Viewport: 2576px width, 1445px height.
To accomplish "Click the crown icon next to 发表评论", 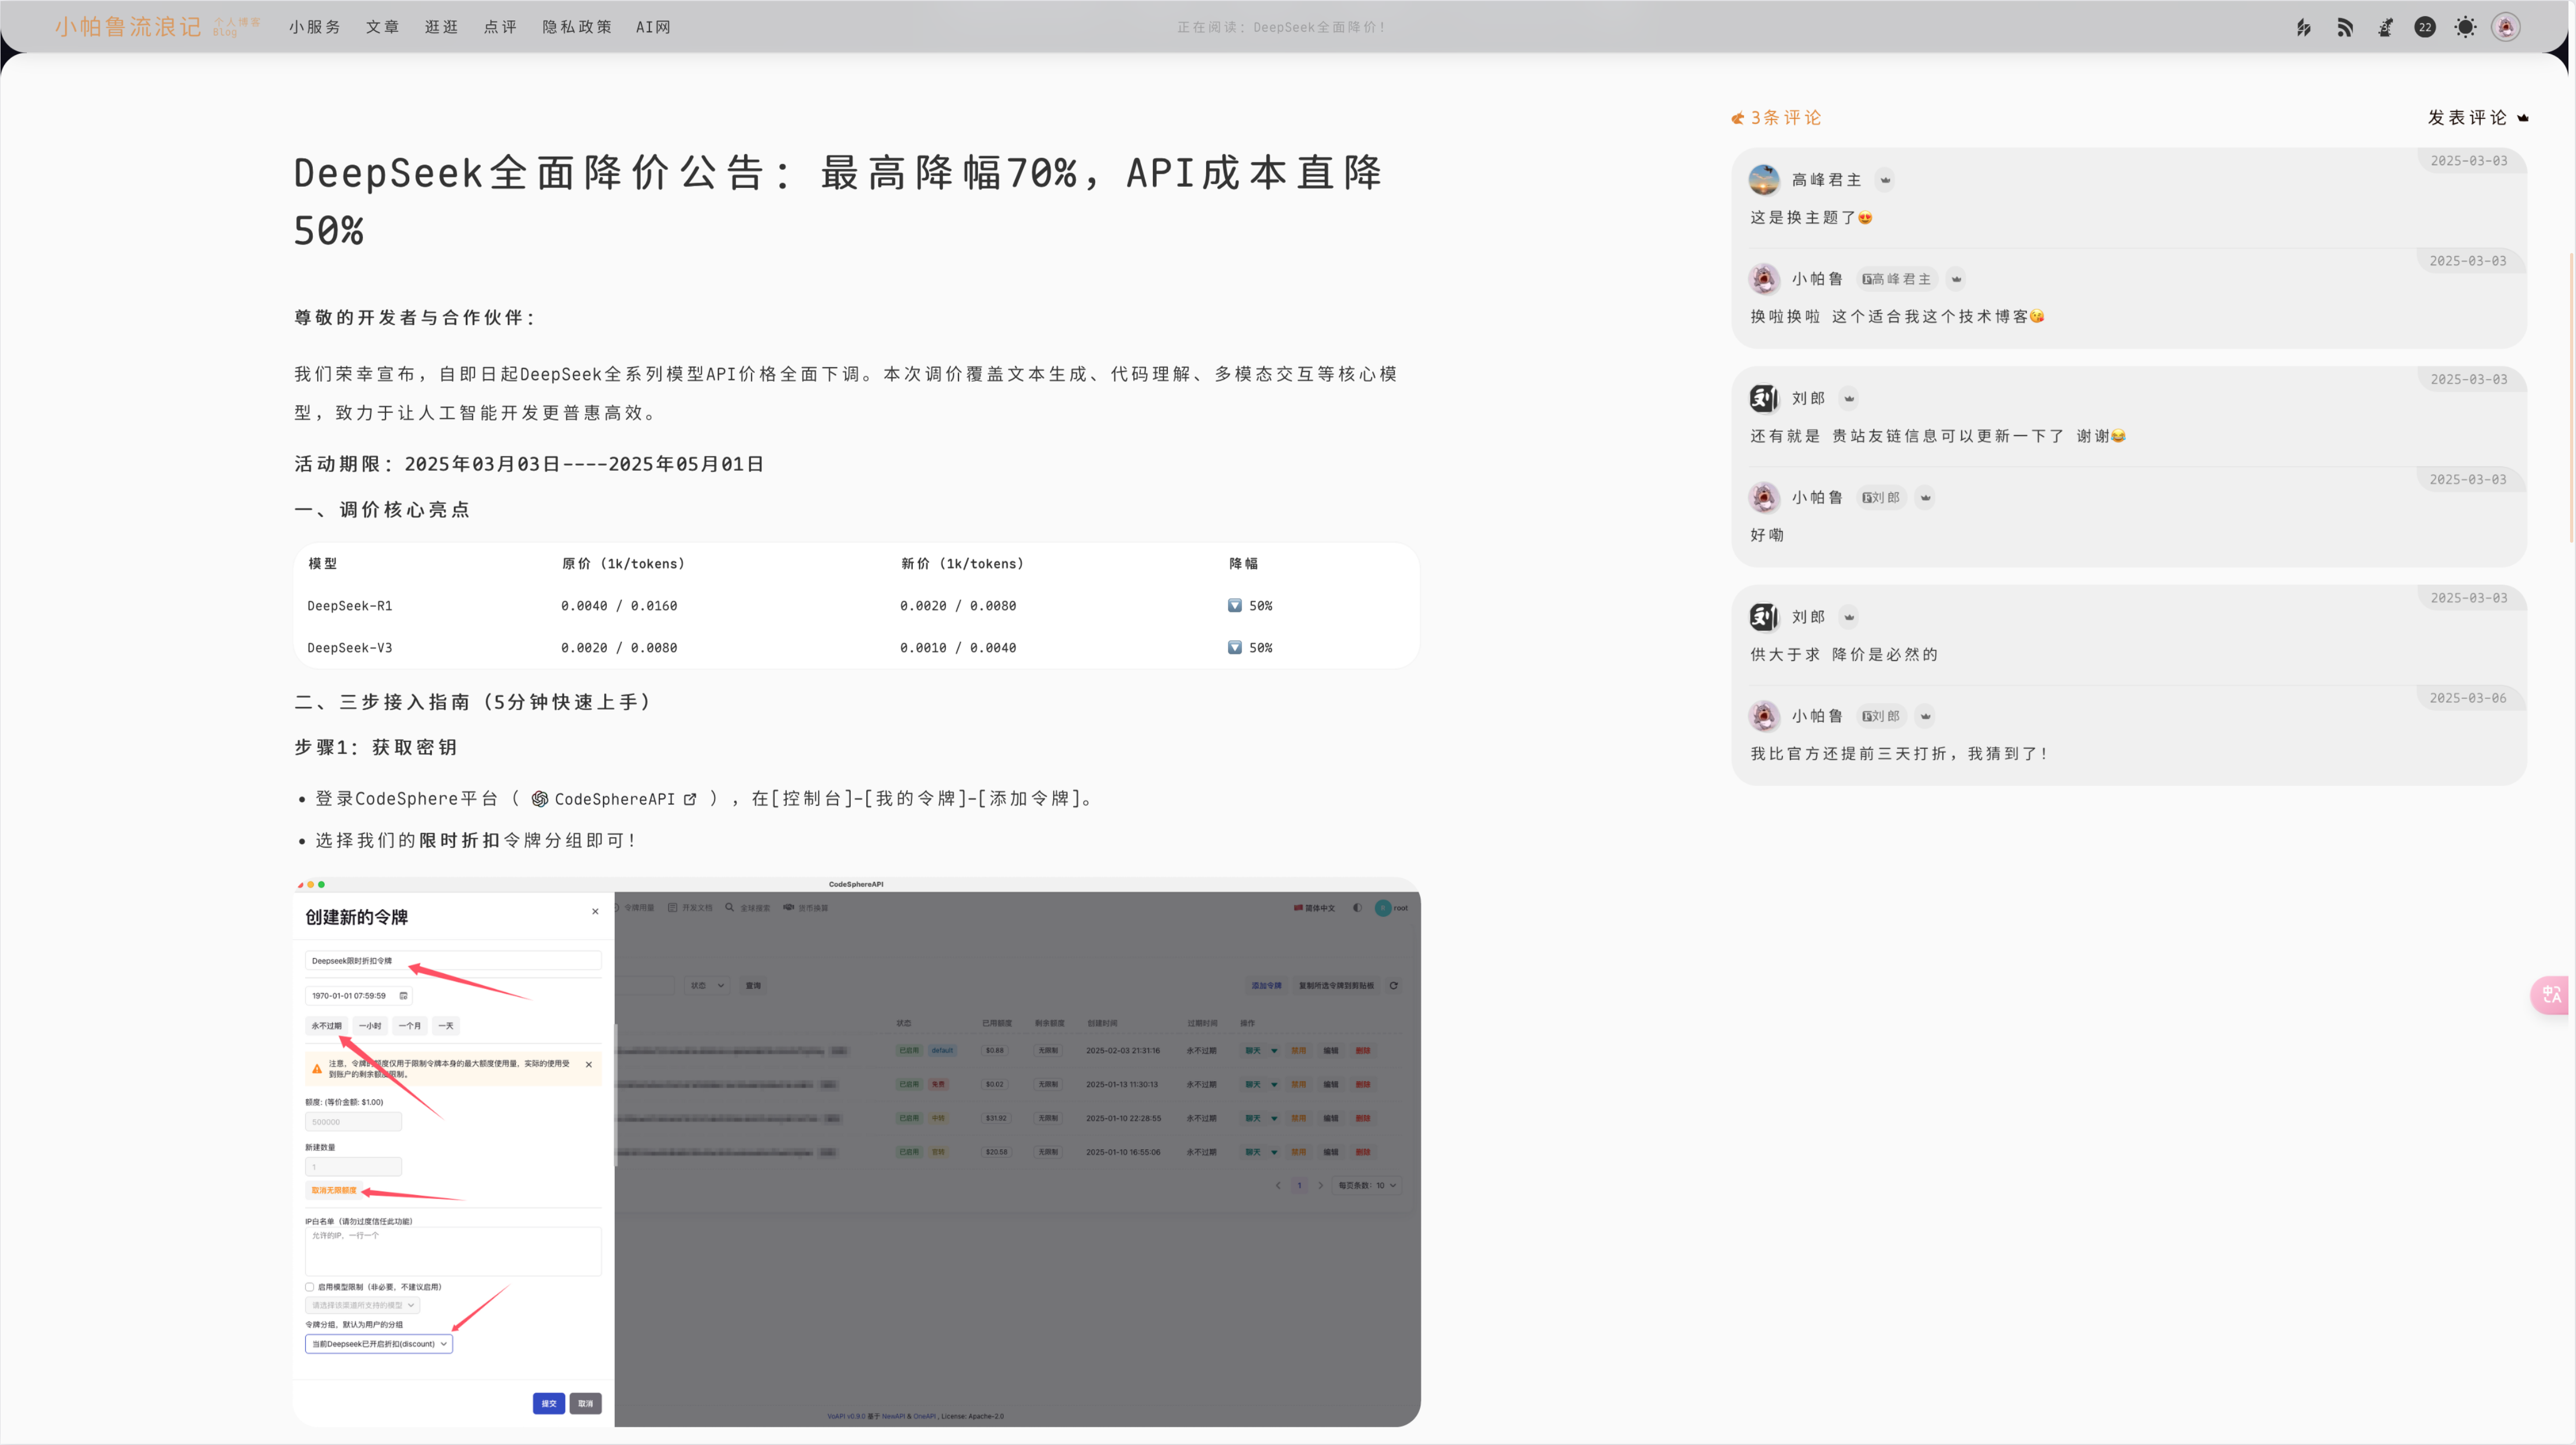I will point(2523,118).
